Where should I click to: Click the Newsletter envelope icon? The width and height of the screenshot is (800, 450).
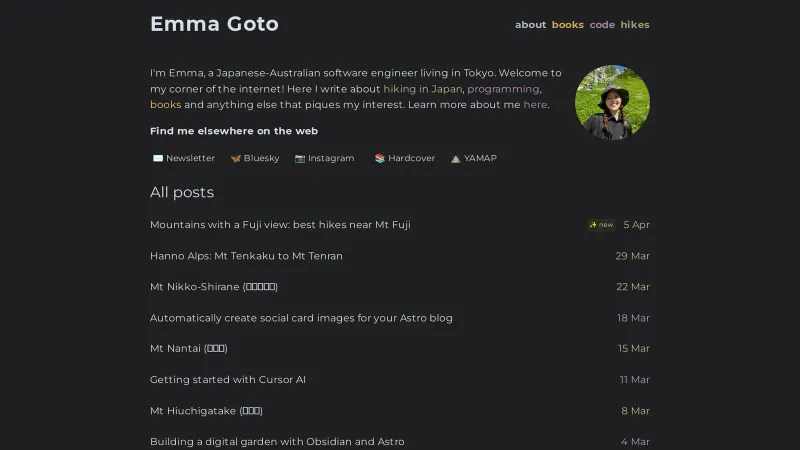157,158
